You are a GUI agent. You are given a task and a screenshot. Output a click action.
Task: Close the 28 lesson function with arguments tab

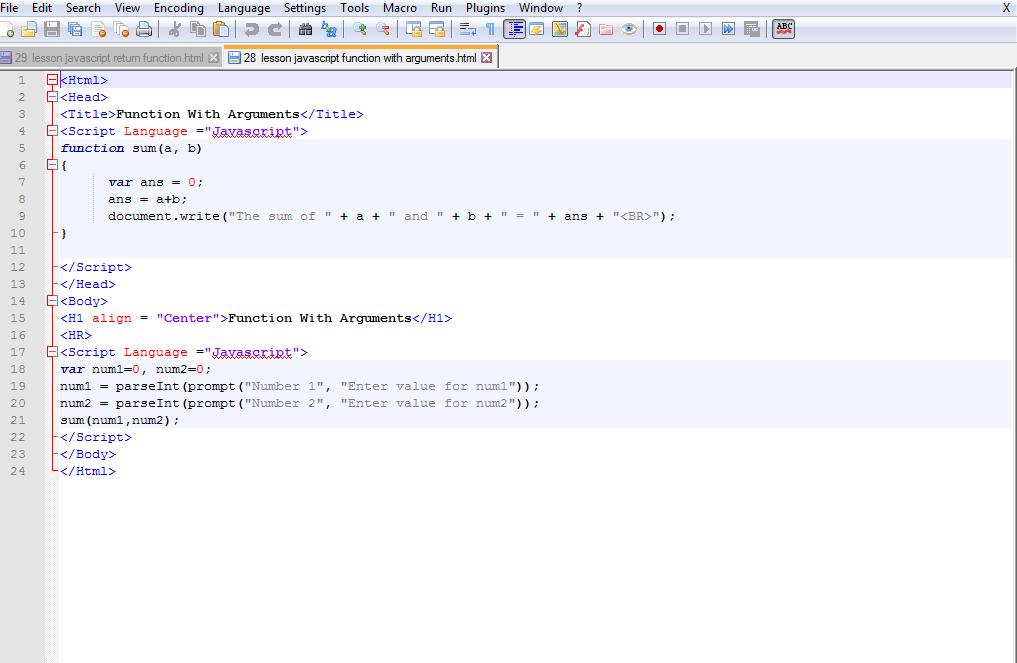click(x=486, y=58)
